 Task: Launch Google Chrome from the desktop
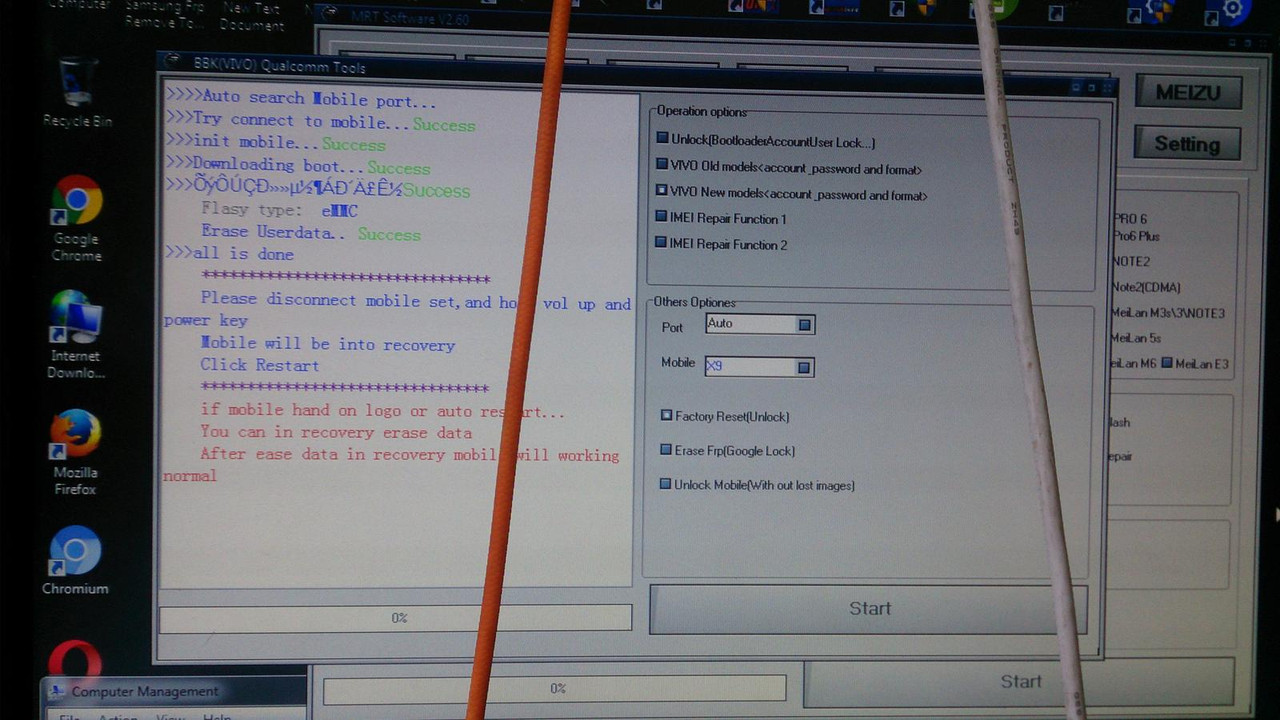pos(77,219)
